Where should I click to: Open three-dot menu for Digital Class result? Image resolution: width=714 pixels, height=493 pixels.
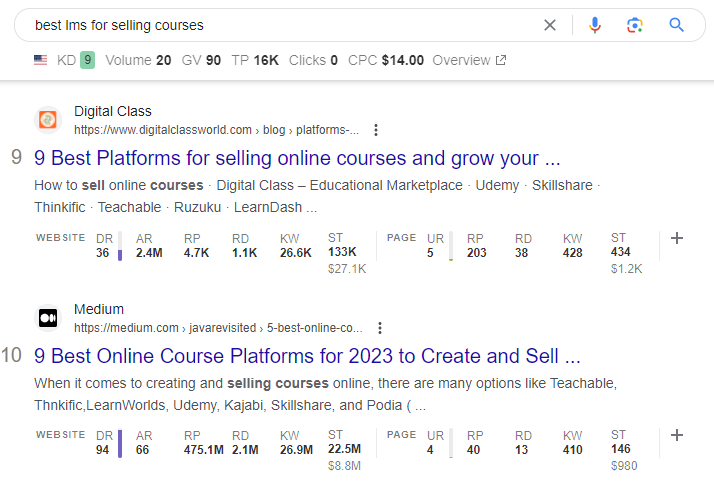coord(376,130)
